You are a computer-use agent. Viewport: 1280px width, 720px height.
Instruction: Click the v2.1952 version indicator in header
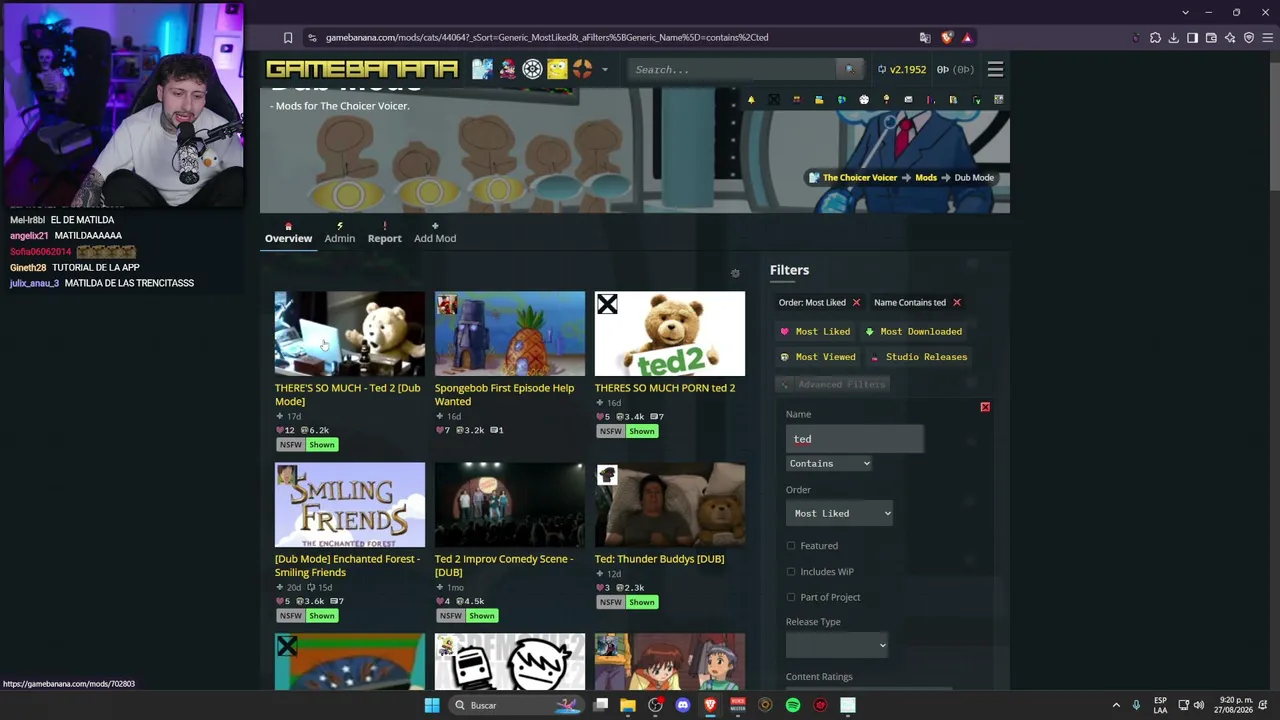[902, 69]
